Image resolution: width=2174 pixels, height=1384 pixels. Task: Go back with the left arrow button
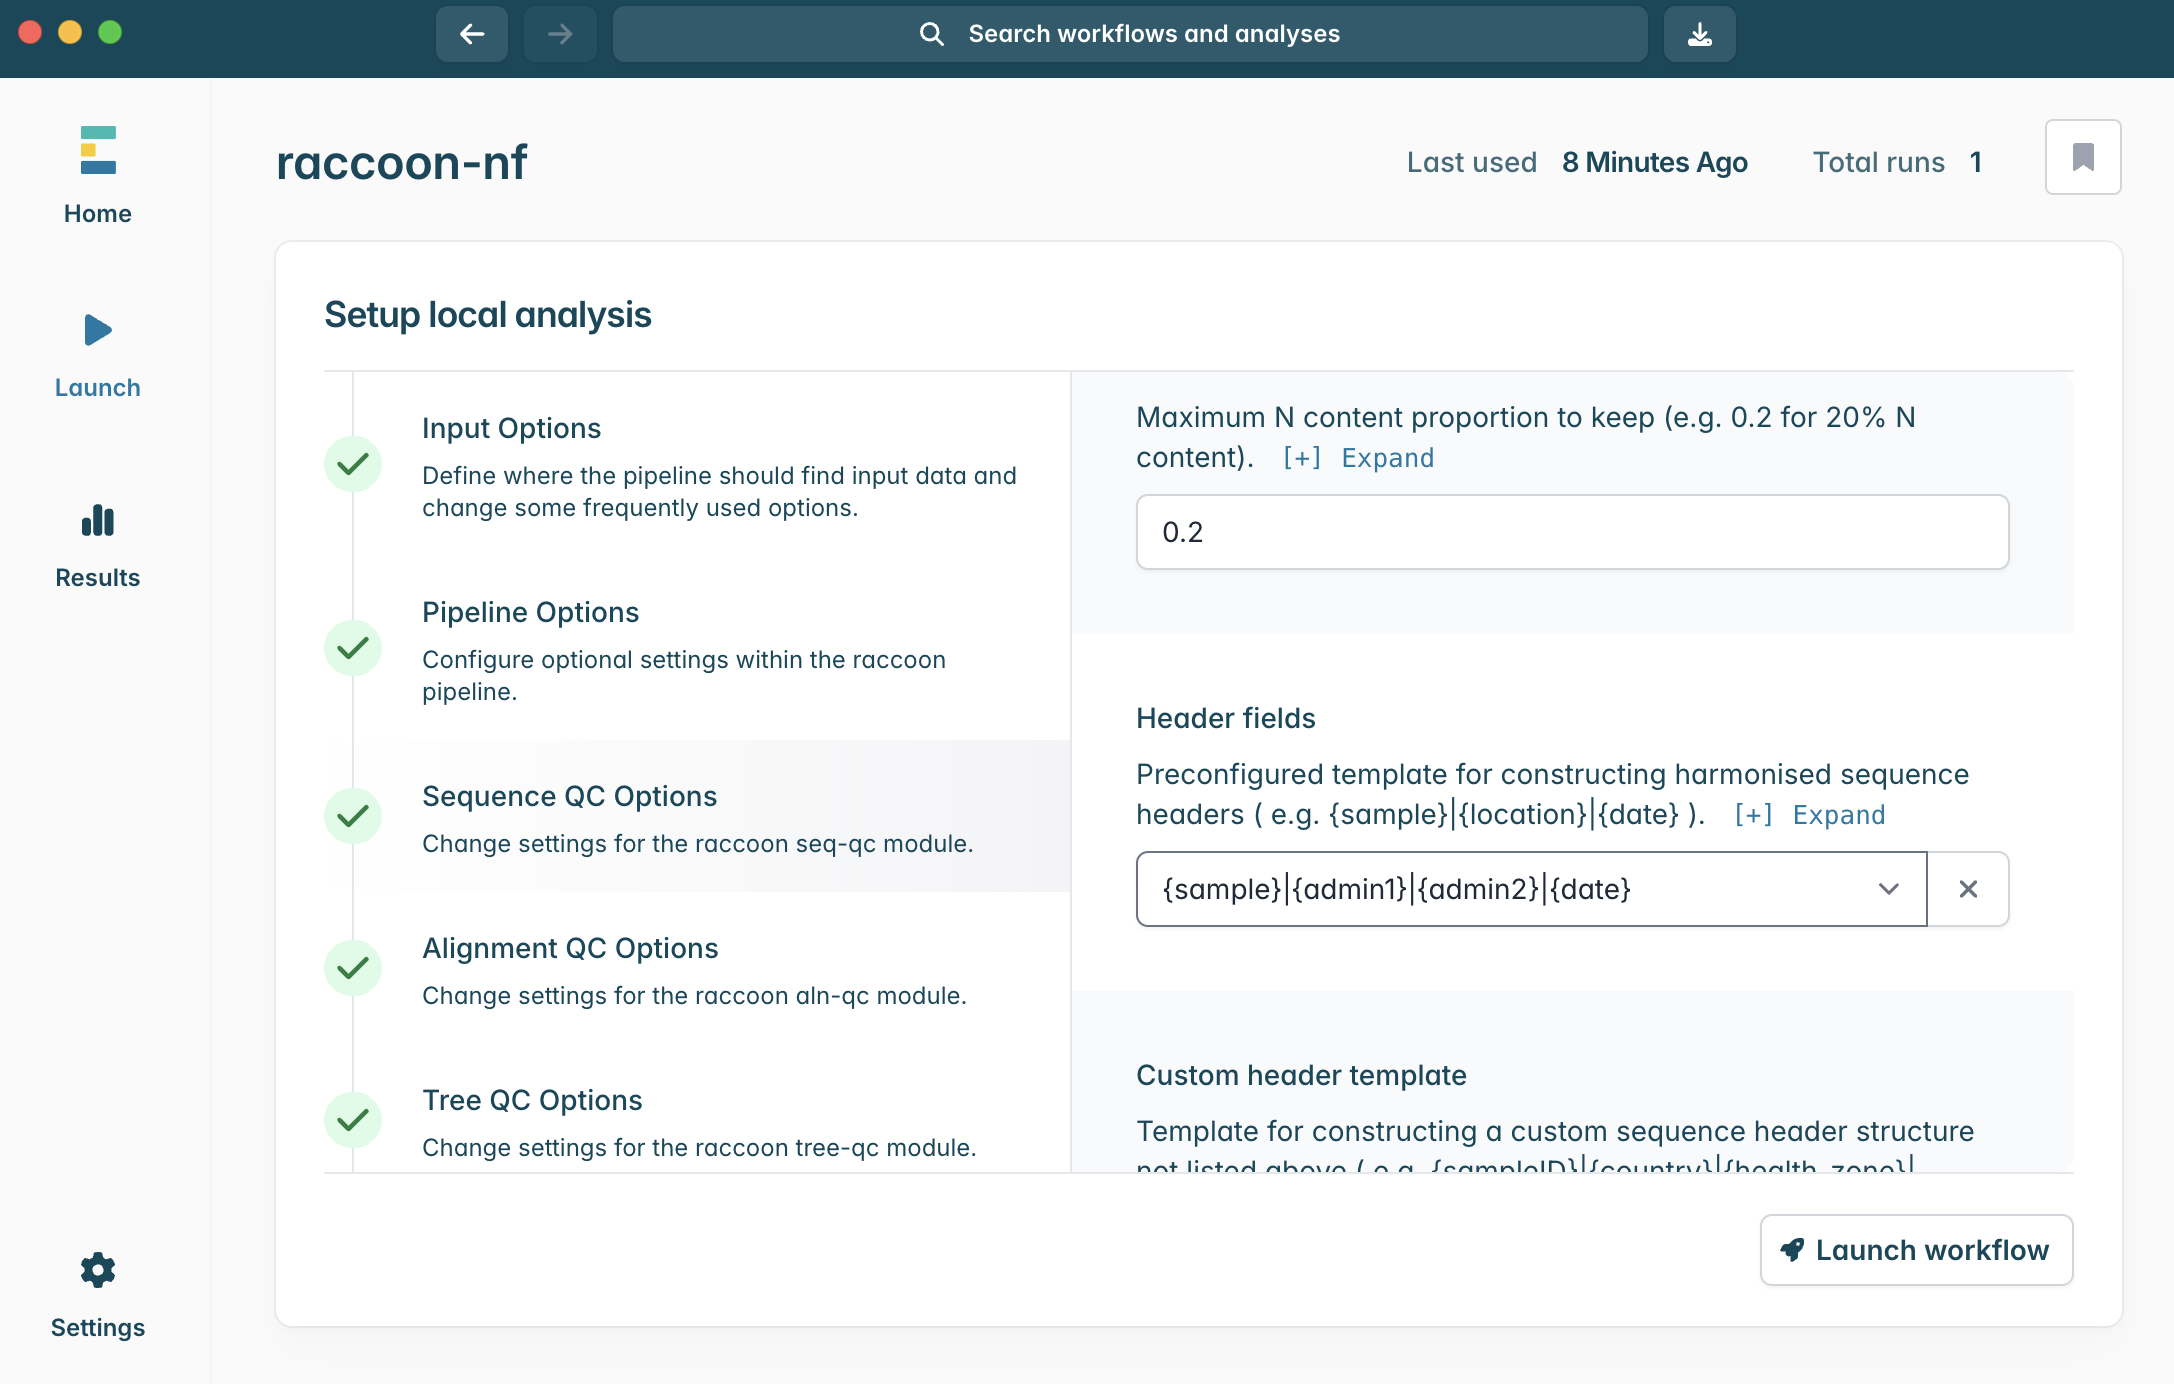click(x=472, y=34)
